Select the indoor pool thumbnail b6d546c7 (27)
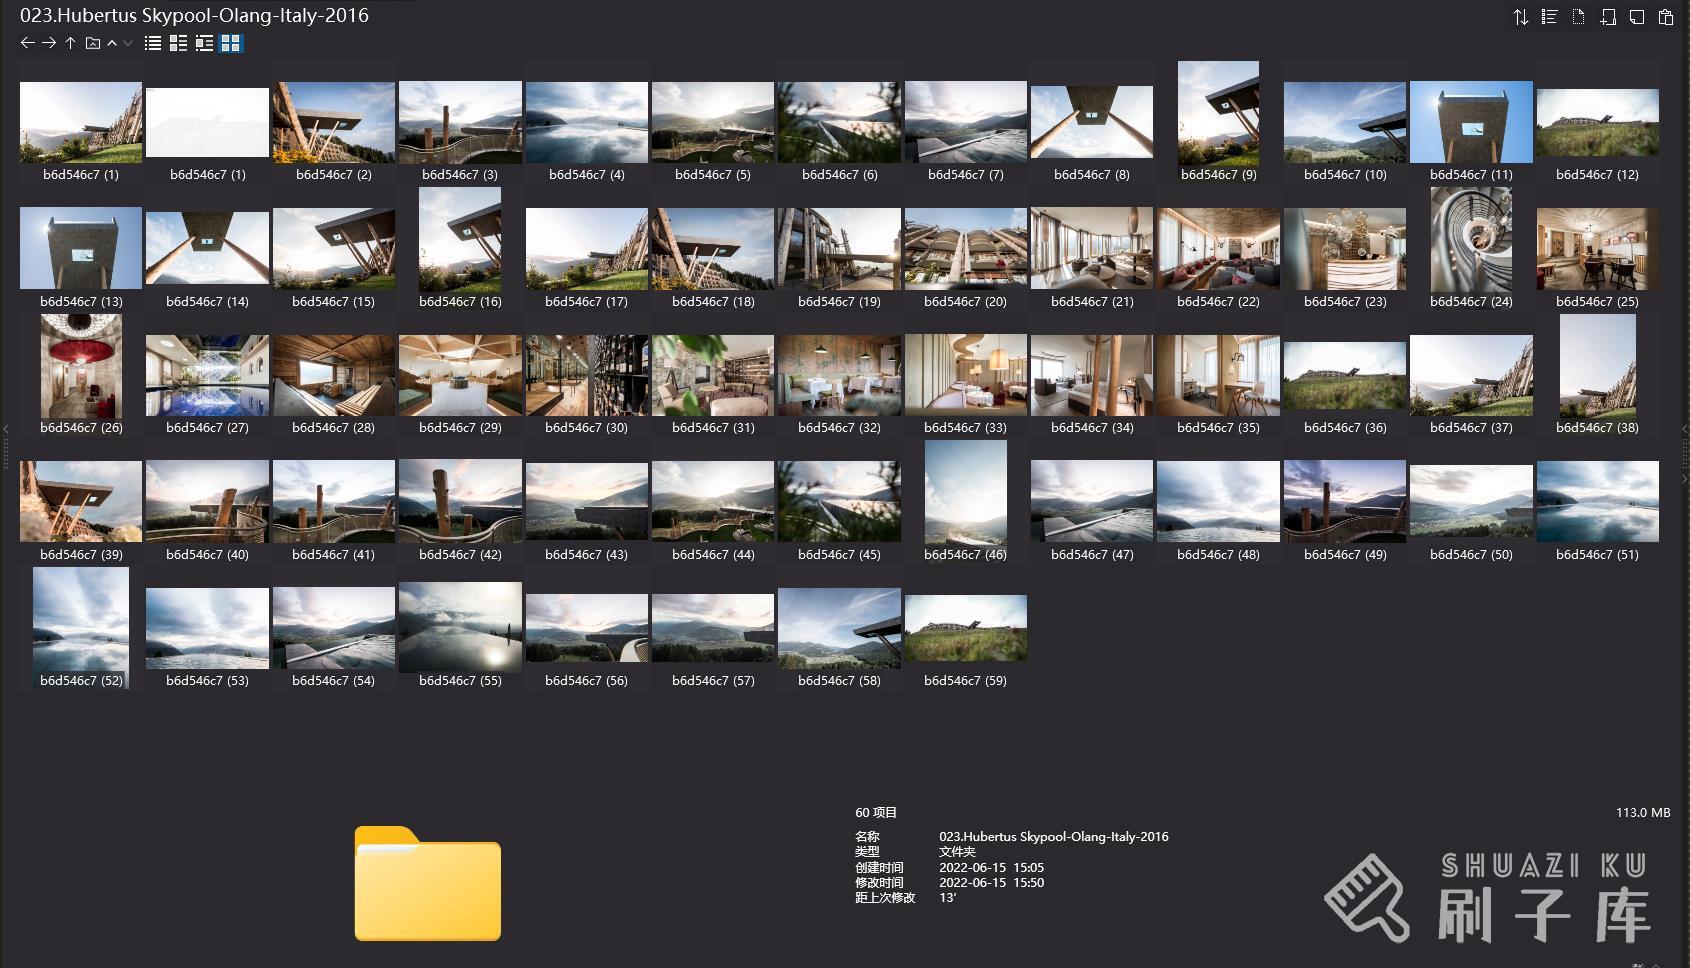 tap(207, 375)
